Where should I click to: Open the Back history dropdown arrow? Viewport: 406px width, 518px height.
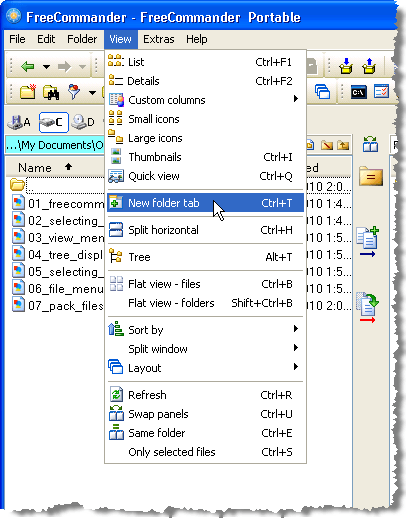click(46, 67)
